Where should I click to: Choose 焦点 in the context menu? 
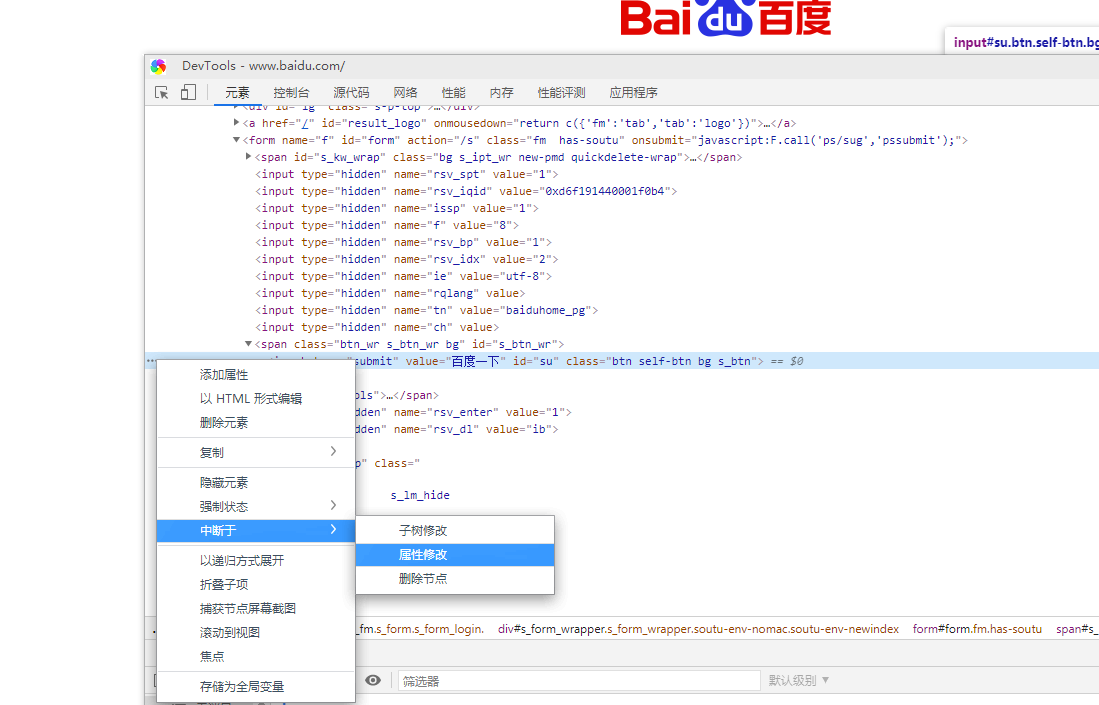256,656
